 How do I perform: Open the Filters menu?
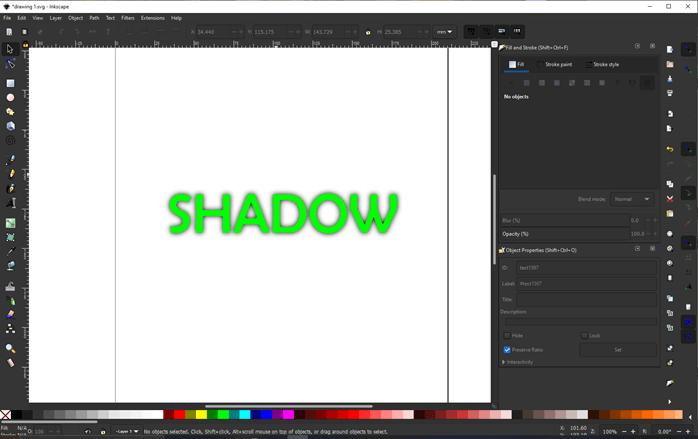coord(128,18)
